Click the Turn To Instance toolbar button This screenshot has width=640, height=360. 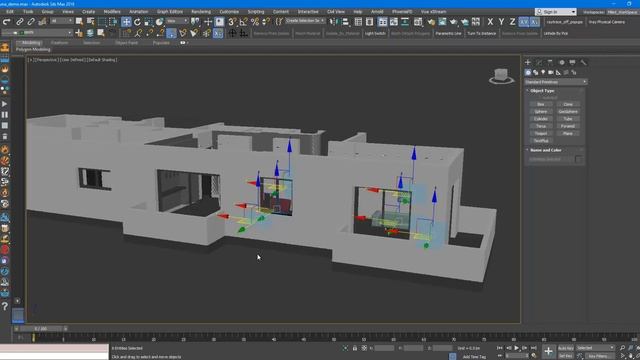tap(482, 33)
